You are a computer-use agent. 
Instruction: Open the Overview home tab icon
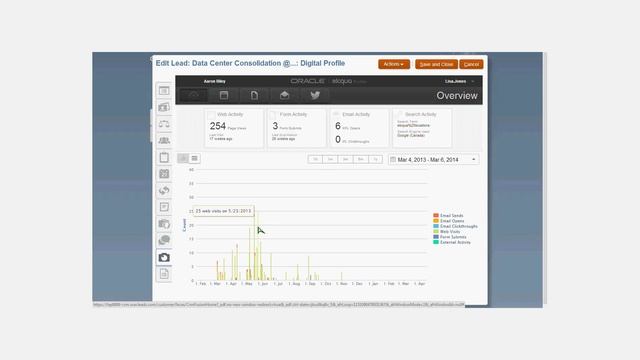tap(193, 96)
